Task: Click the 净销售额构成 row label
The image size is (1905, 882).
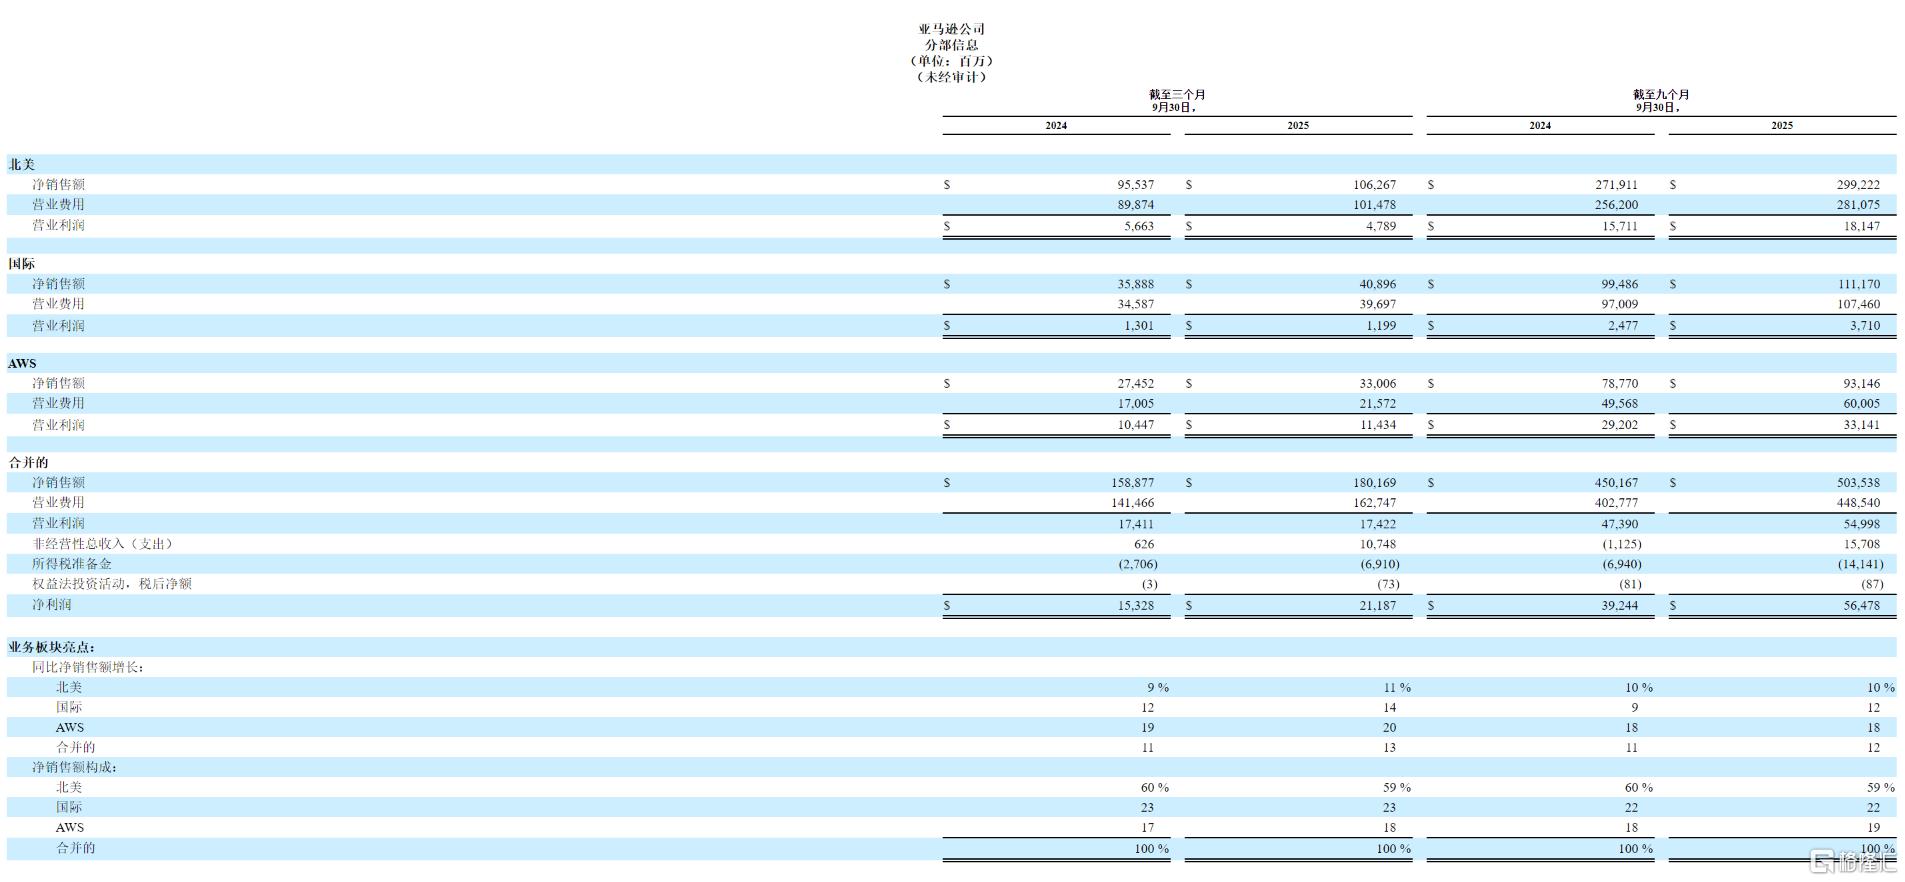Action: tap(74, 767)
